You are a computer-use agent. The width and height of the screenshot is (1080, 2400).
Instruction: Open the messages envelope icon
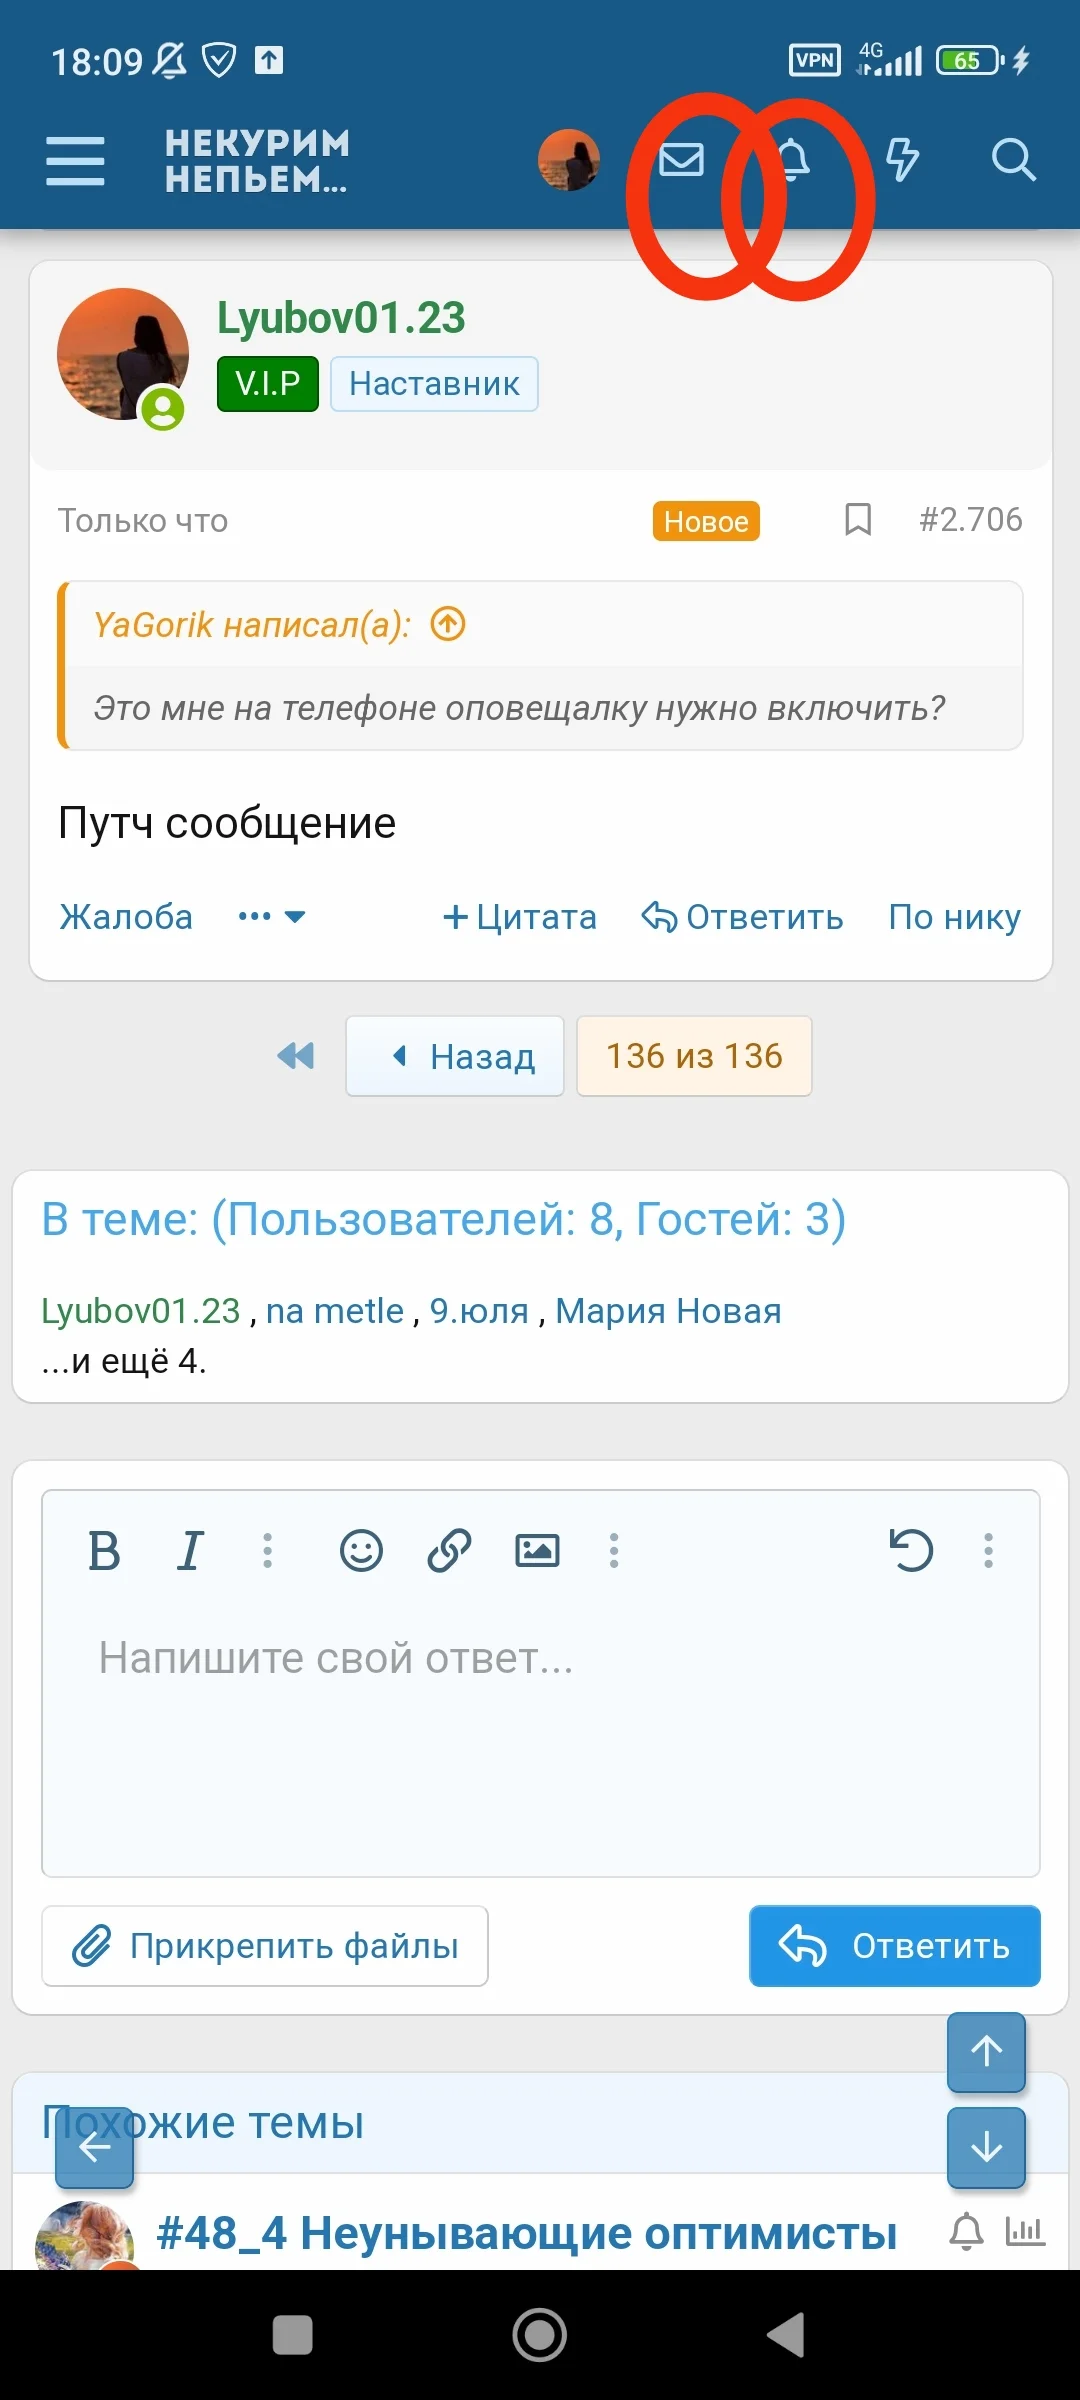pos(683,160)
